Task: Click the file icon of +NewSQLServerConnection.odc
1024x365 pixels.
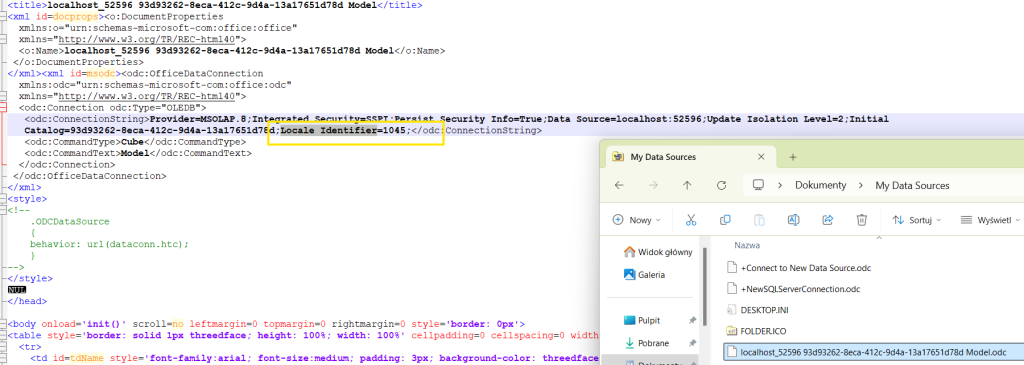Action: coord(732,289)
